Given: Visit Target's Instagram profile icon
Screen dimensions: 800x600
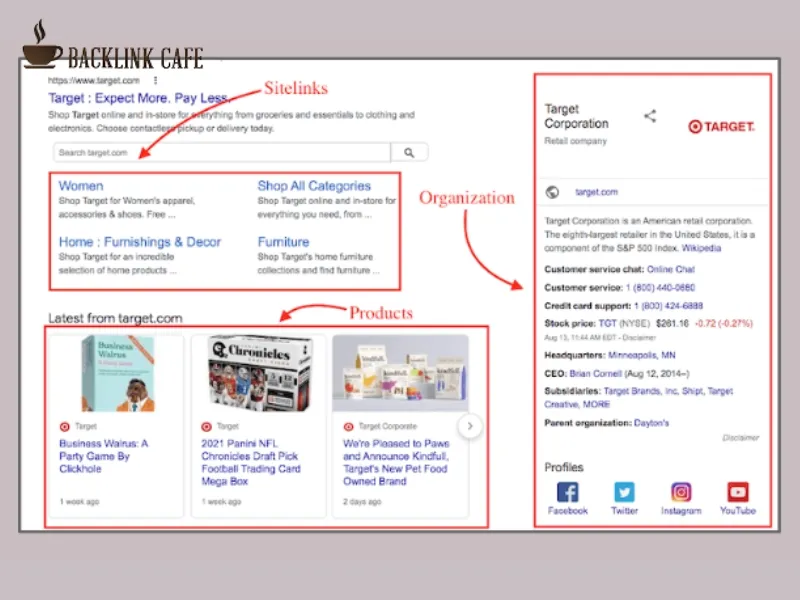Looking at the screenshot, I should (681, 492).
